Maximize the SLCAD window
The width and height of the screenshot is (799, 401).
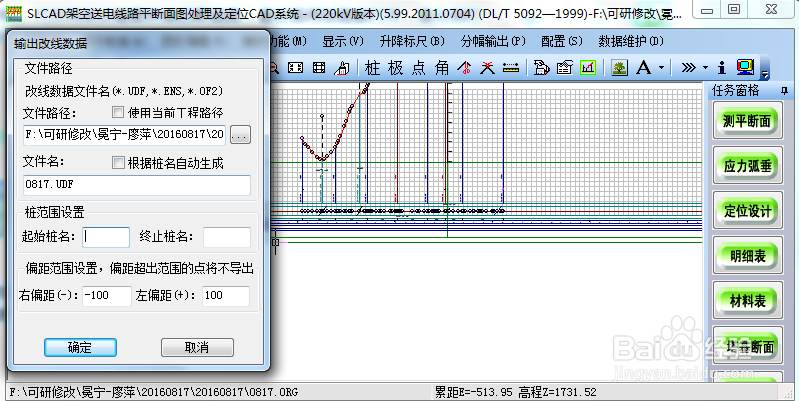point(734,10)
